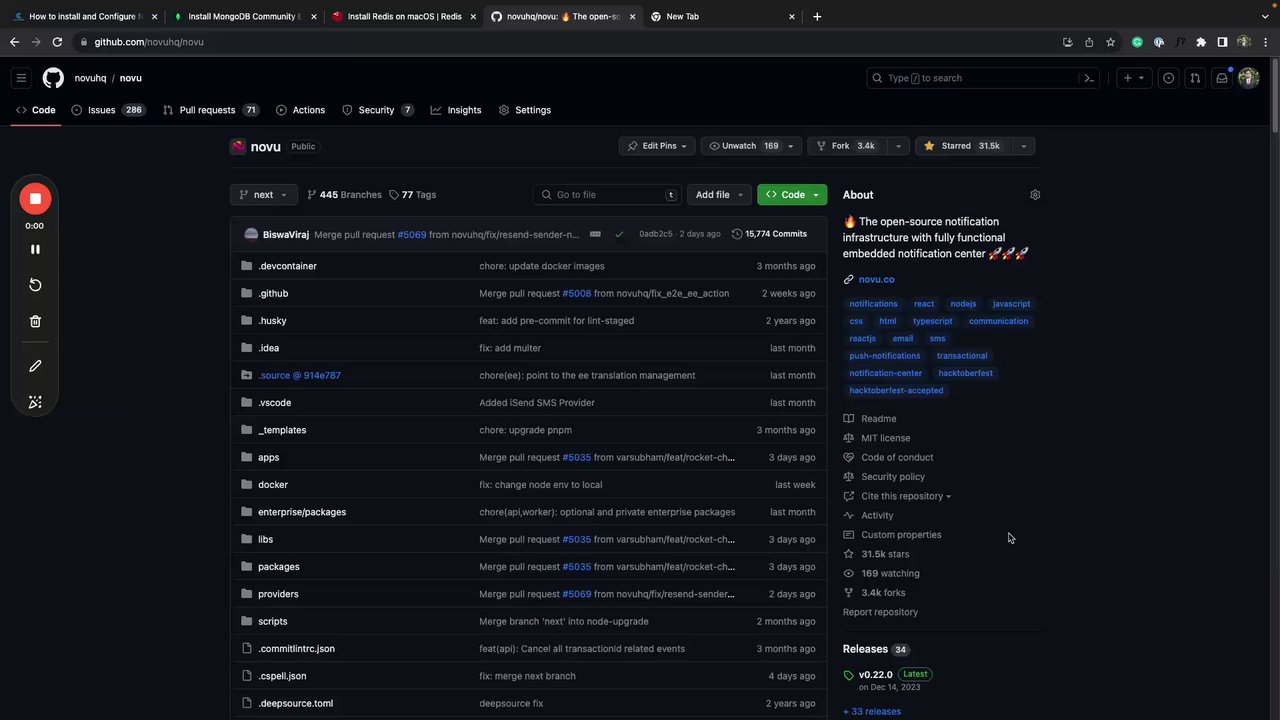Switch to the Issues tab
The width and height of the screenshot is (1280, 720).
(x=108, y=110)
